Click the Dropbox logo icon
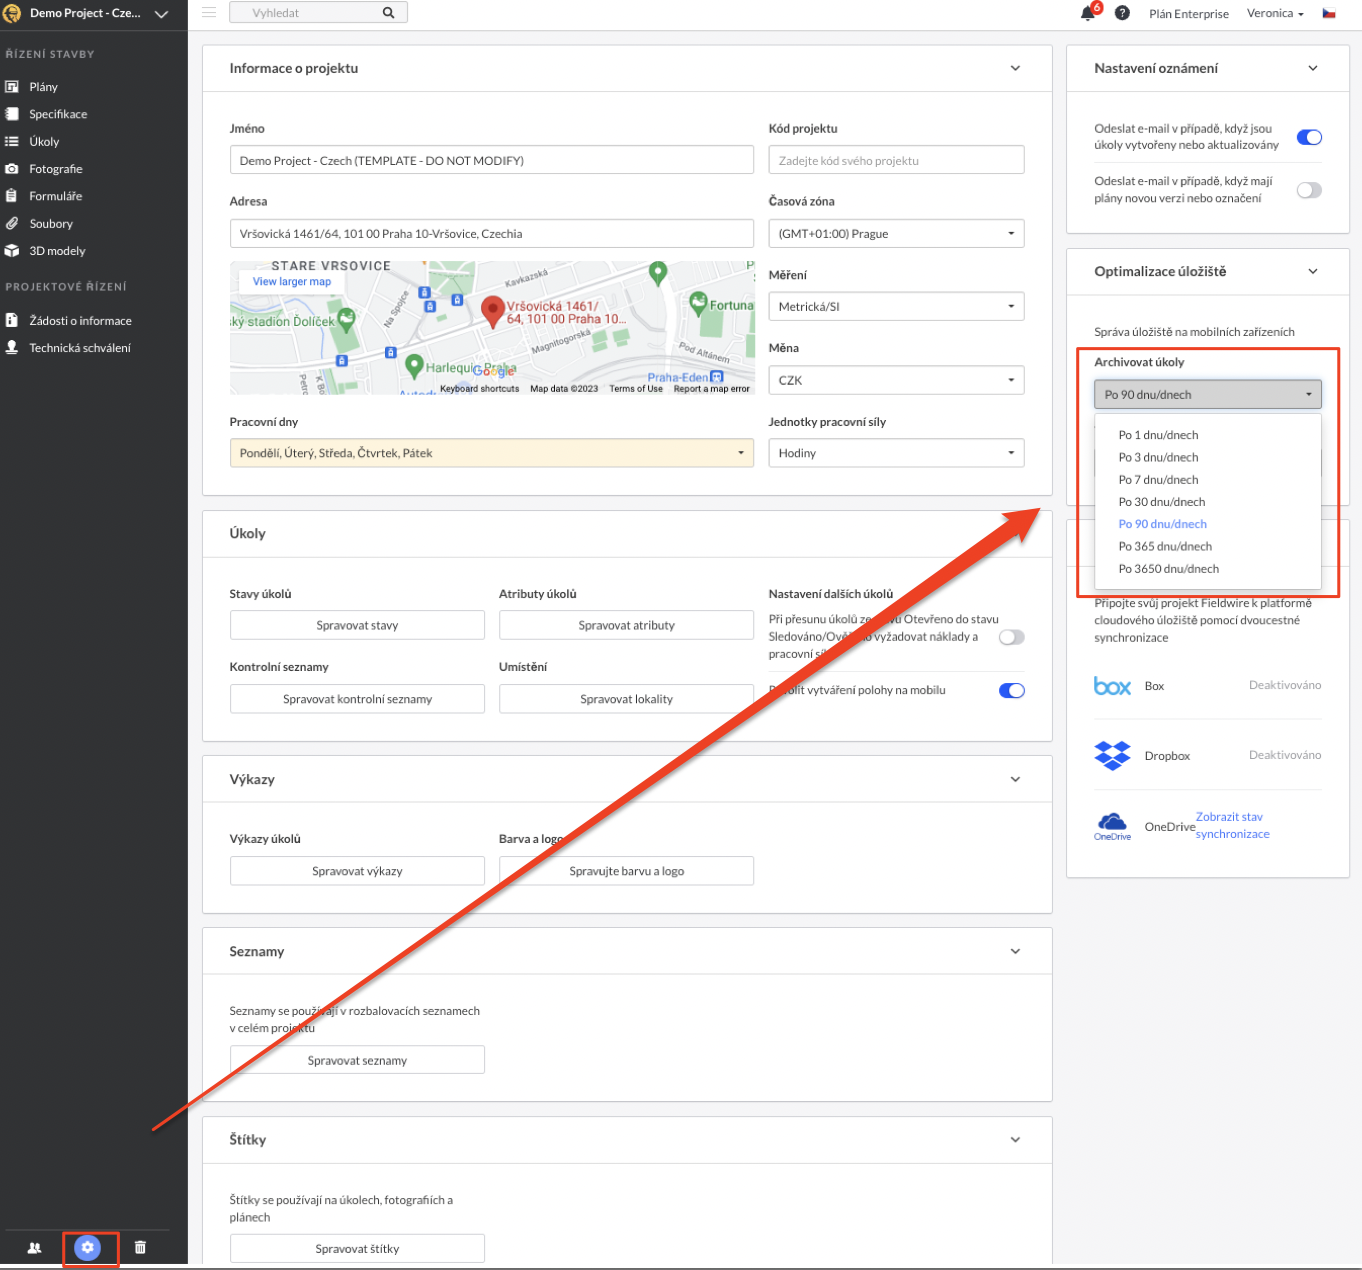 [1112, 755]
